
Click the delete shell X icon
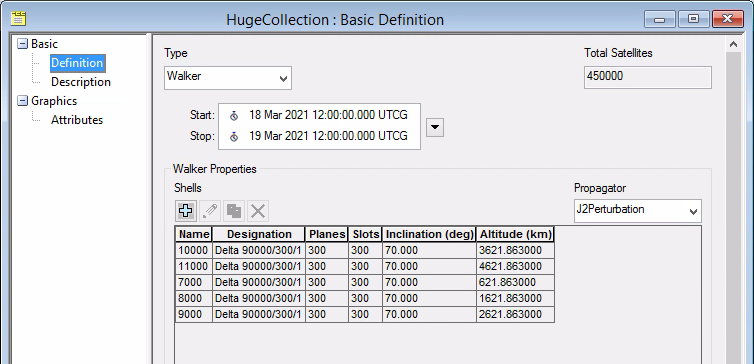click(258, 211)
